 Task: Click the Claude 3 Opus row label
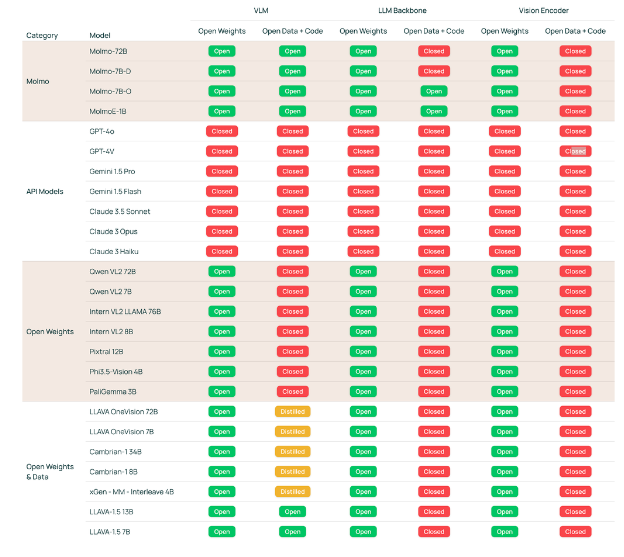[x=113, y=232]
